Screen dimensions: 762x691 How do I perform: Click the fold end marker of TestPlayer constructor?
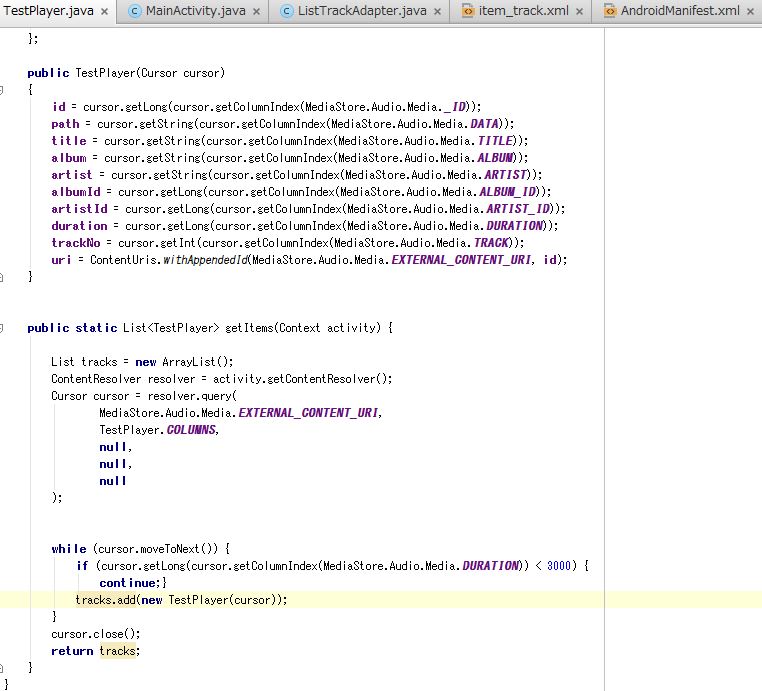coord(1,277)
